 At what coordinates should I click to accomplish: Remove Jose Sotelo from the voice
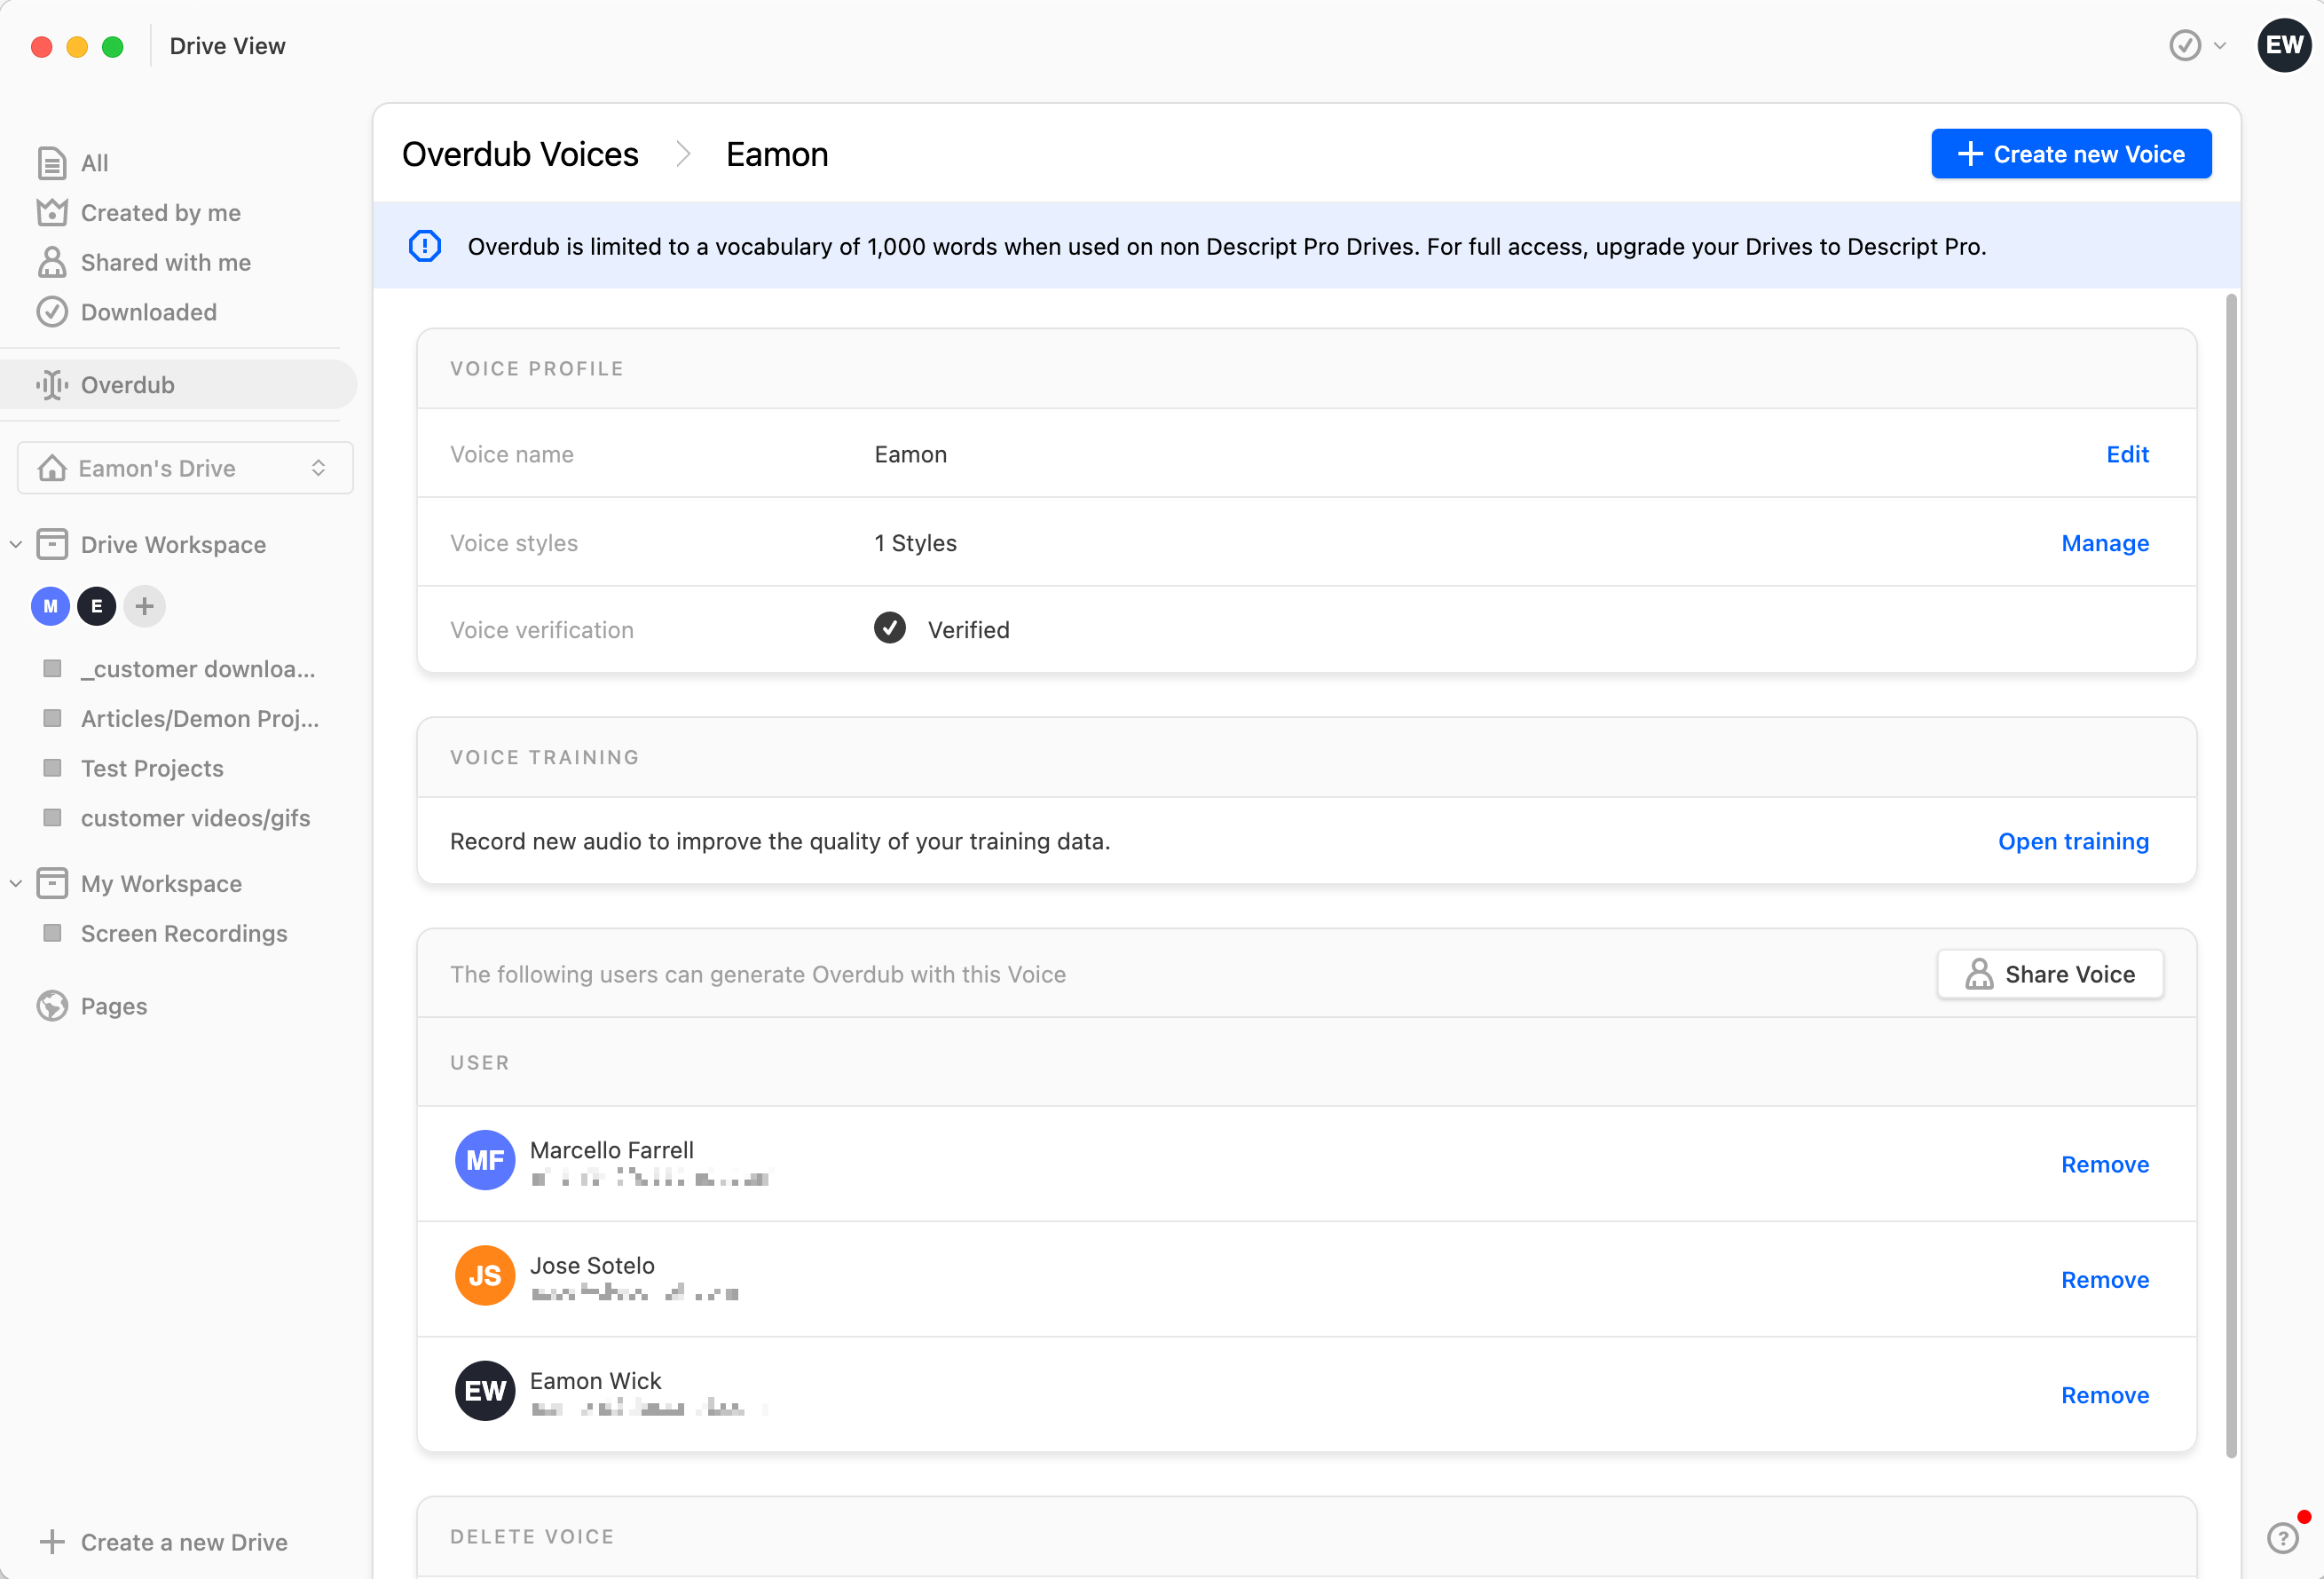pyautogui.click(x=2105, y=1279)
